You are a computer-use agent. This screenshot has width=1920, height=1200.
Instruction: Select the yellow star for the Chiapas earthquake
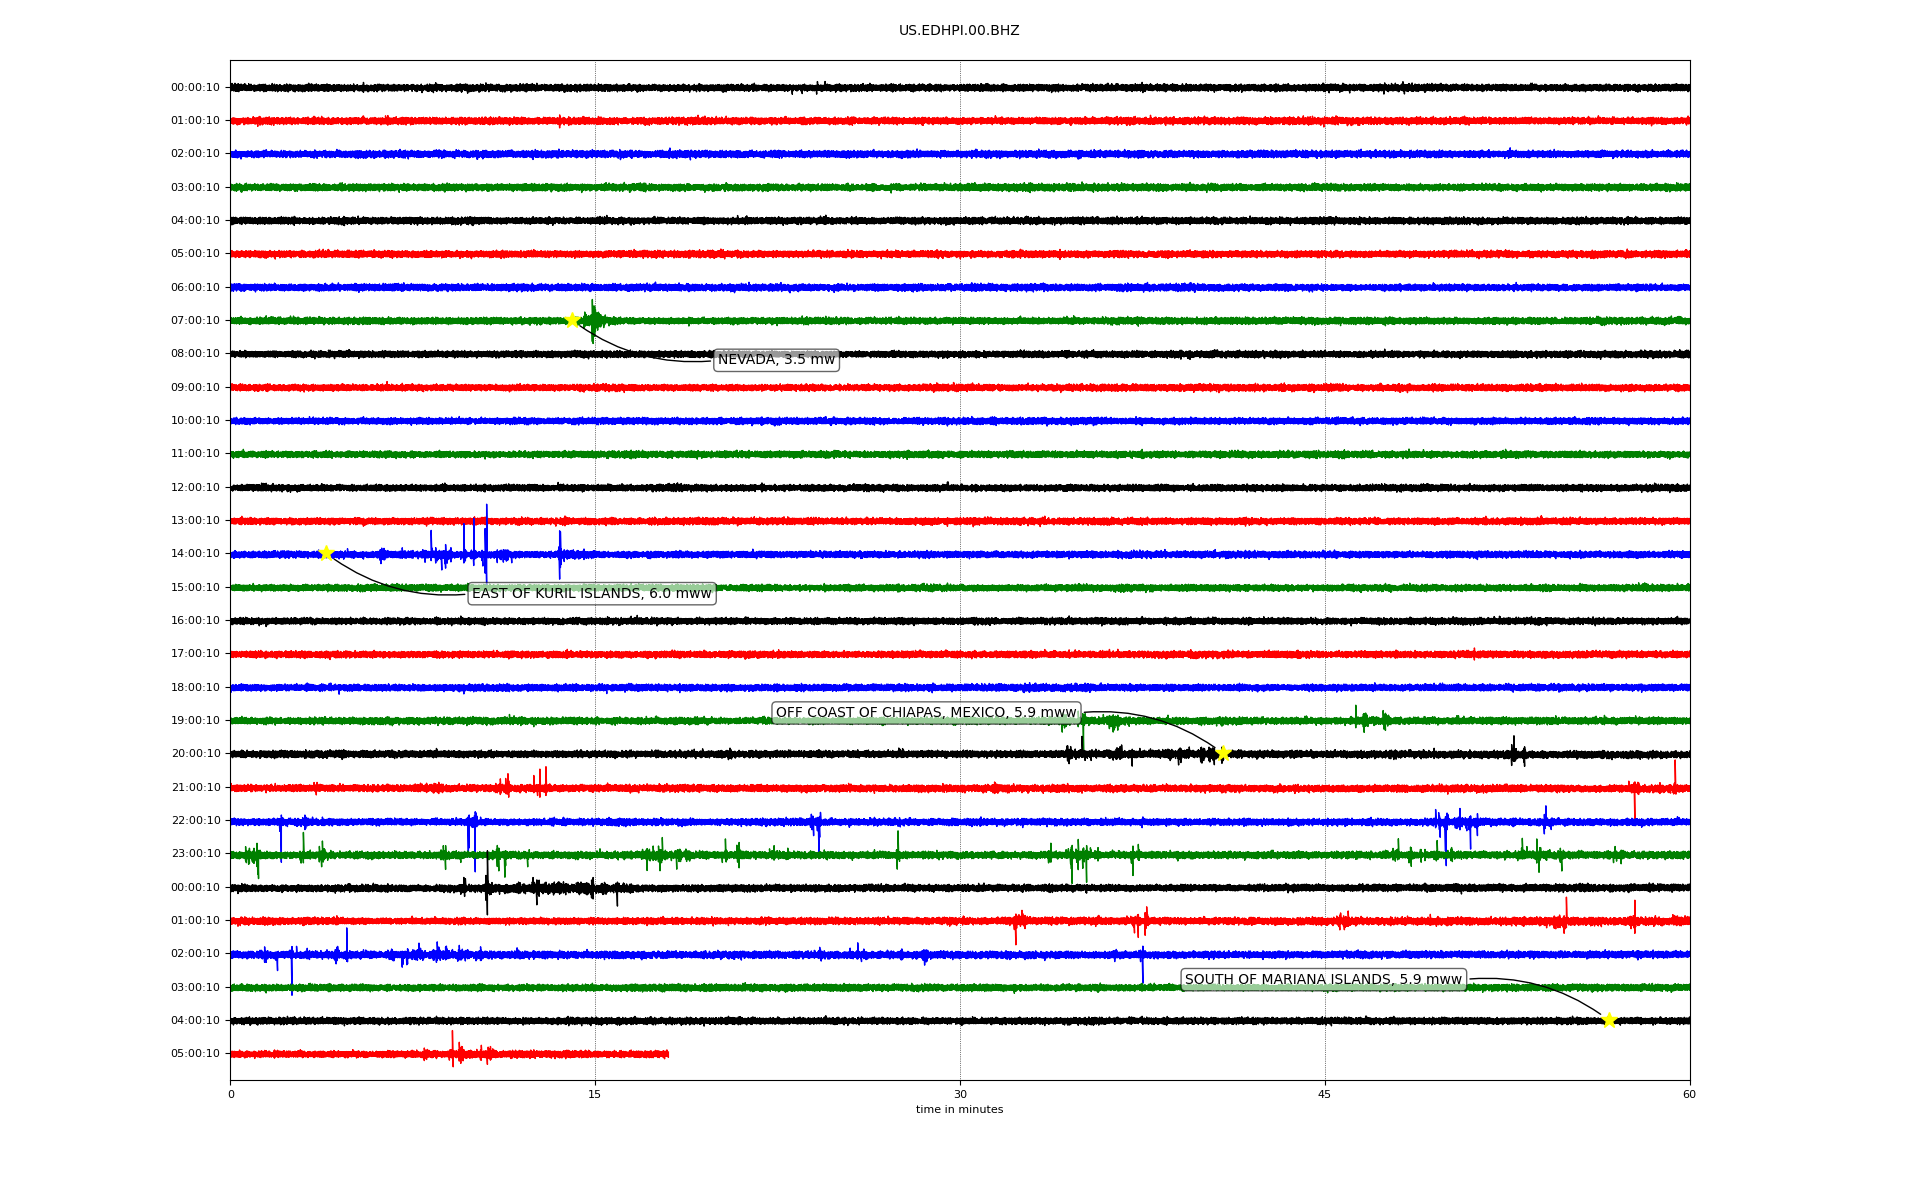tap(1222, 753)
